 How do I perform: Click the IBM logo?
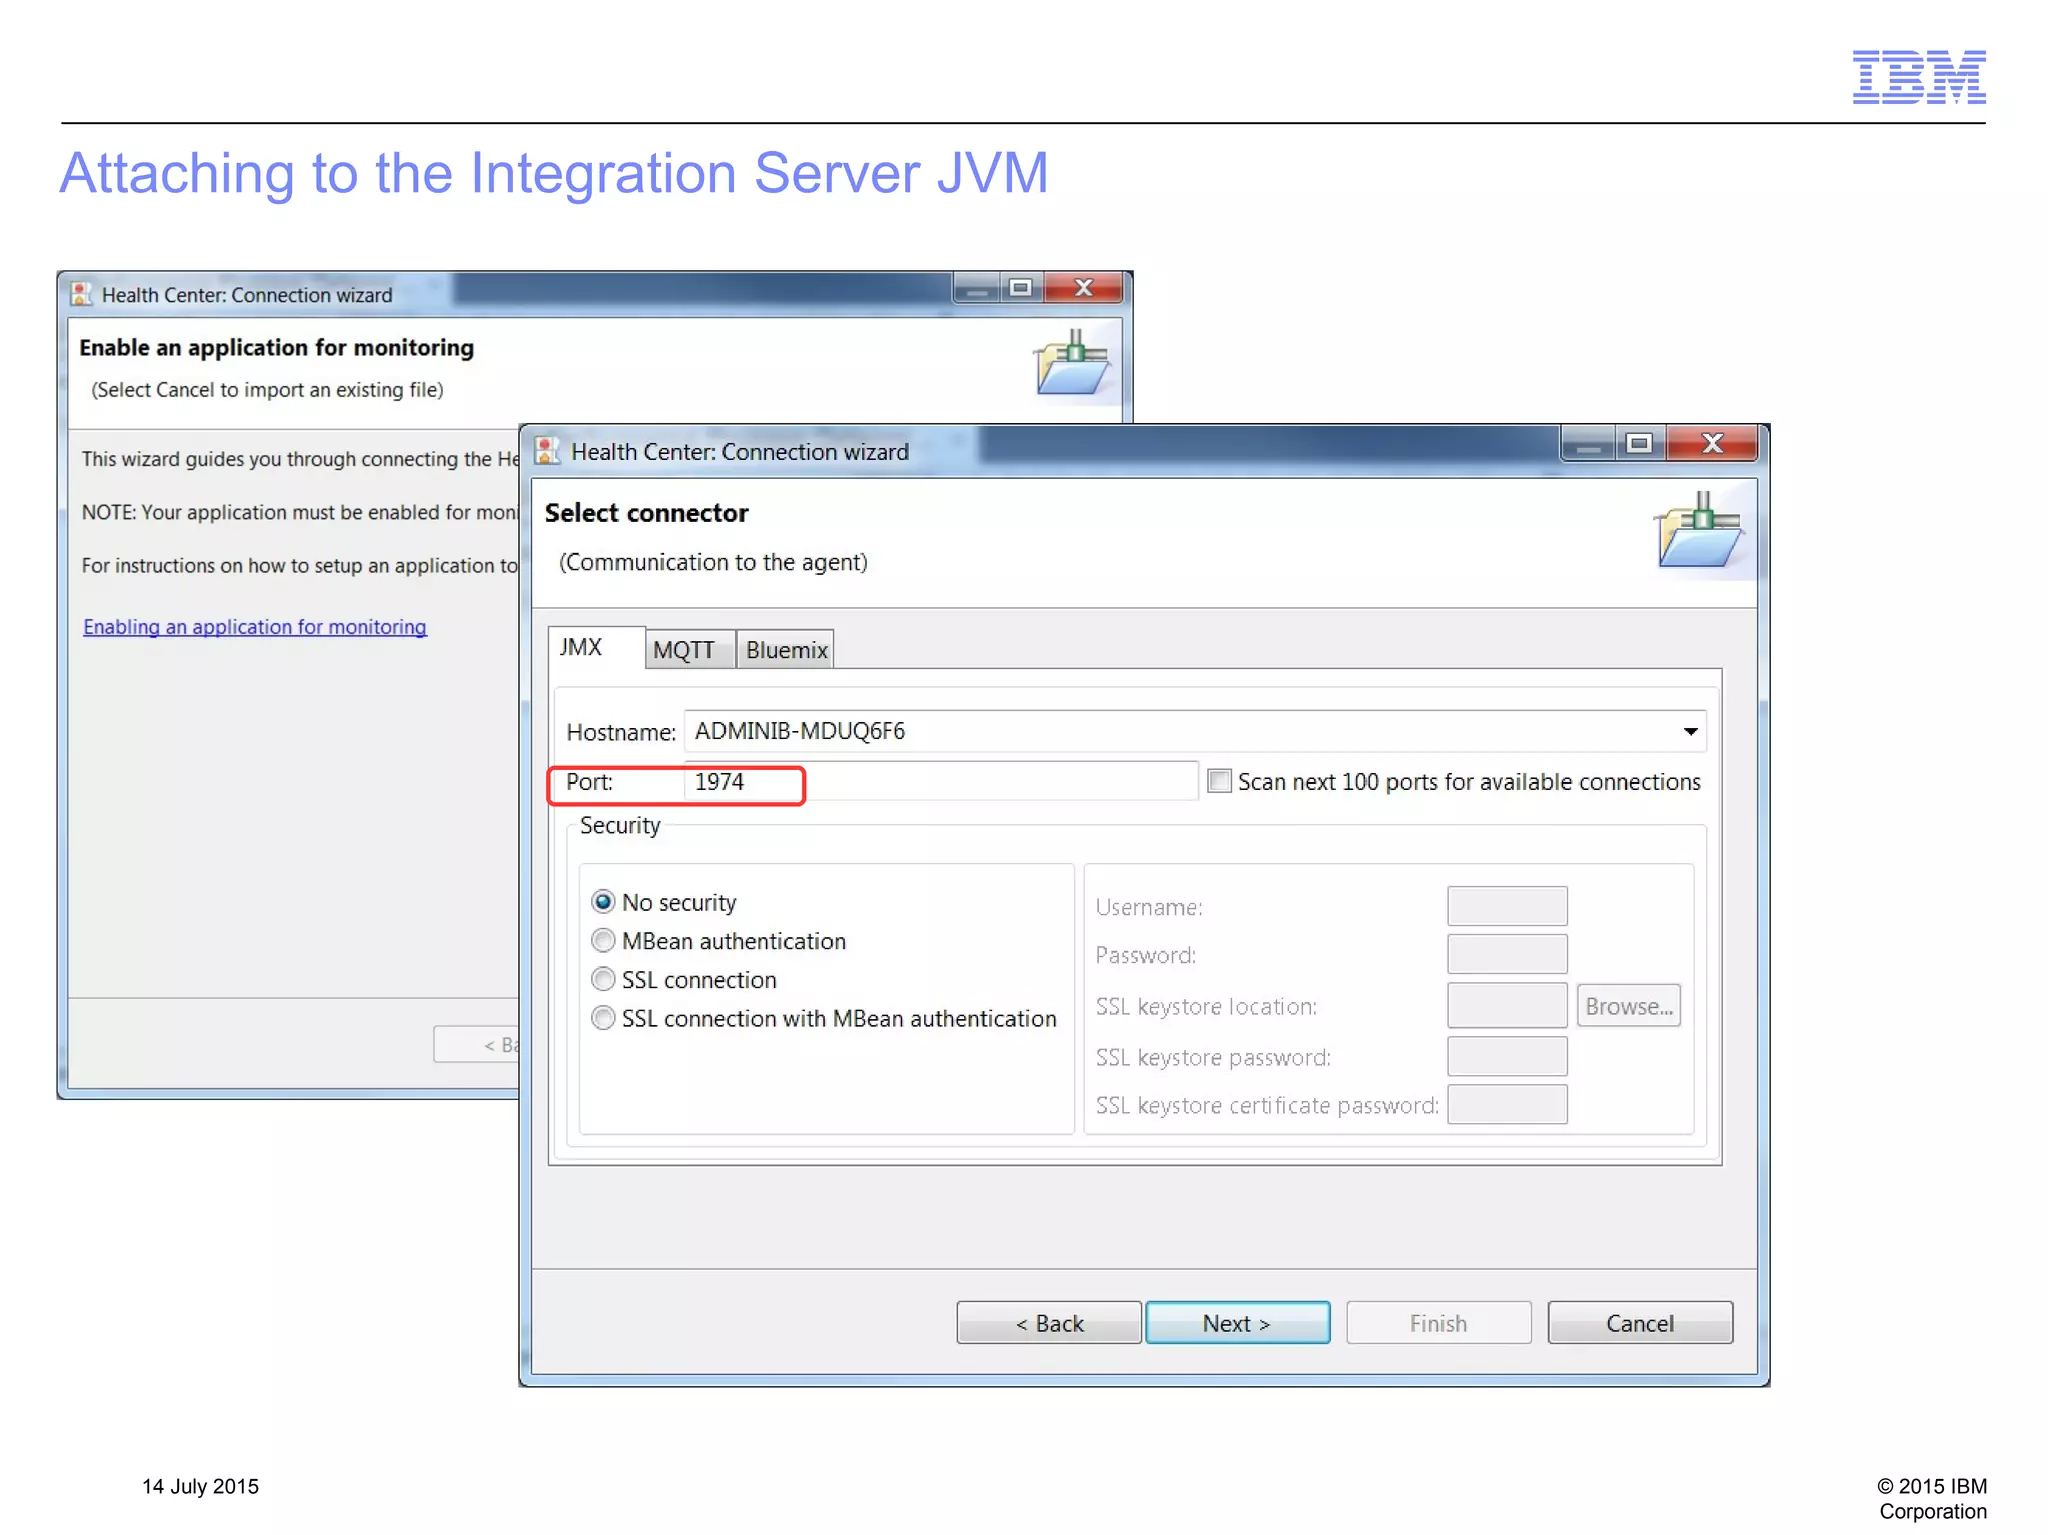click(1919, 77)
